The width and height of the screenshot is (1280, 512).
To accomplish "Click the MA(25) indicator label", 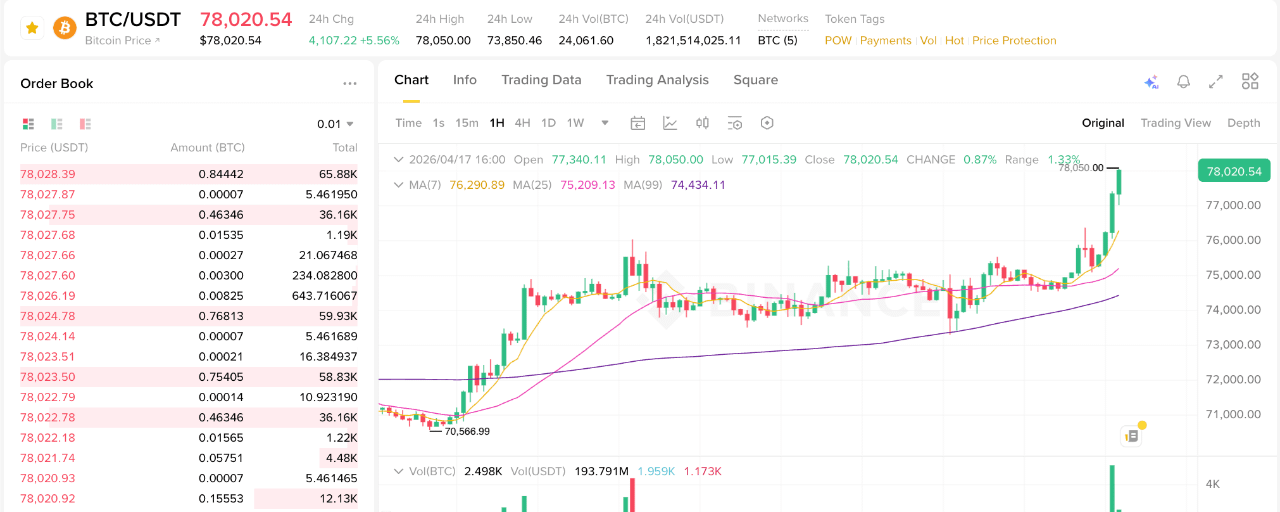I will pyautogui.click(x=534, y=185).
